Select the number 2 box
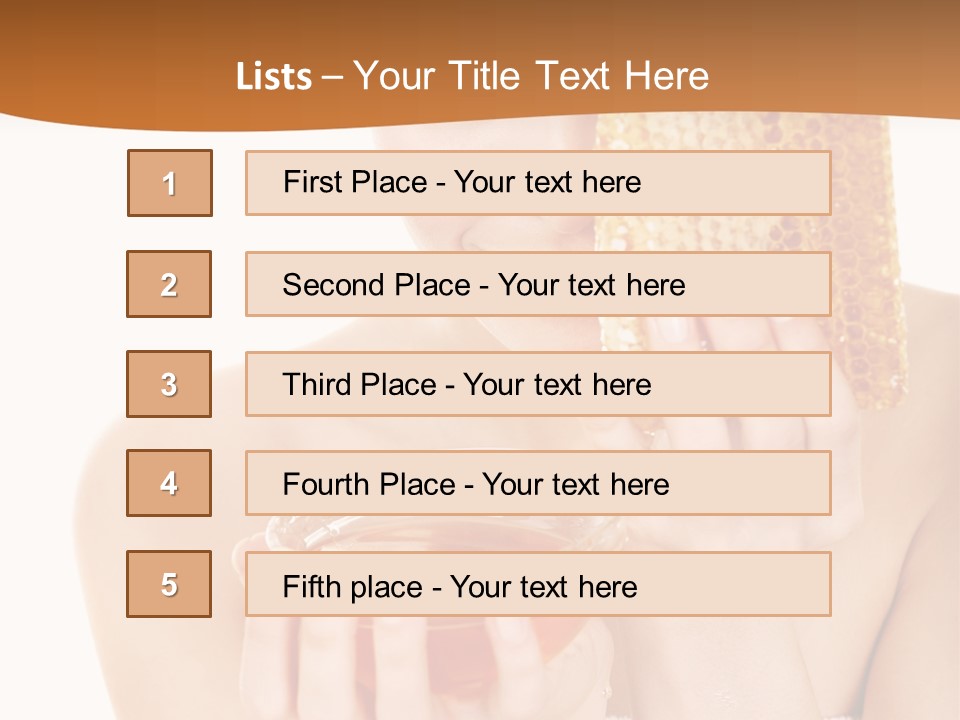 [169, 284]
